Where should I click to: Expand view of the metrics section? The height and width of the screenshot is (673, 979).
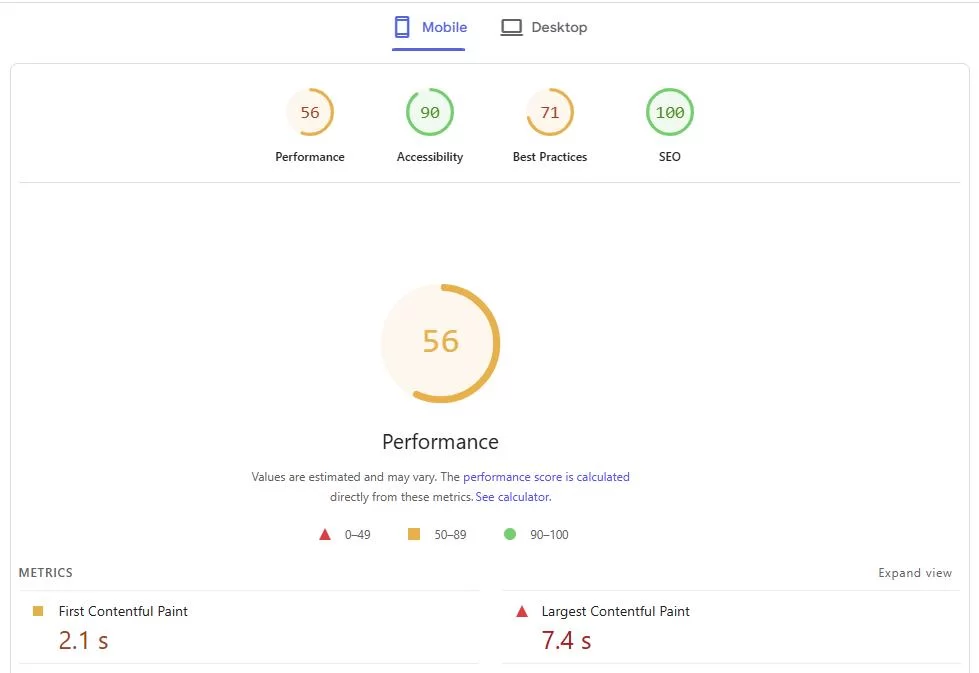pos(915,572)
